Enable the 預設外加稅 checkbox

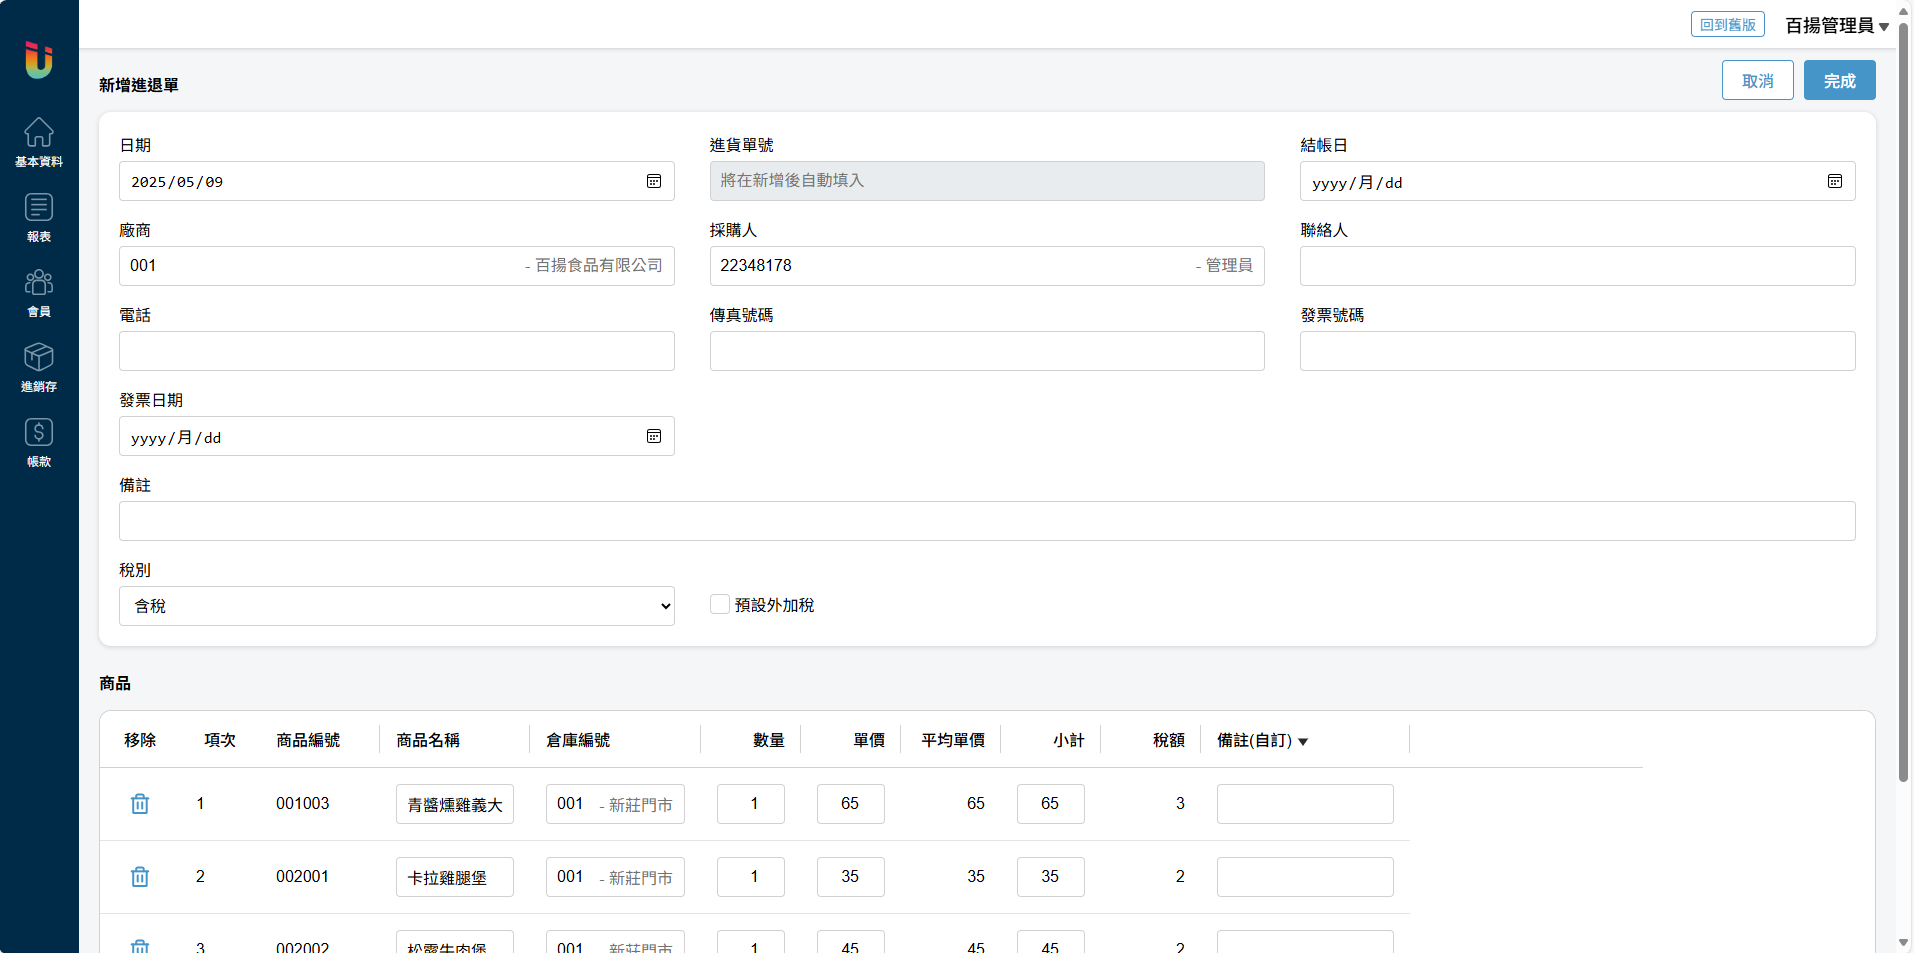(x=720, y=605)
